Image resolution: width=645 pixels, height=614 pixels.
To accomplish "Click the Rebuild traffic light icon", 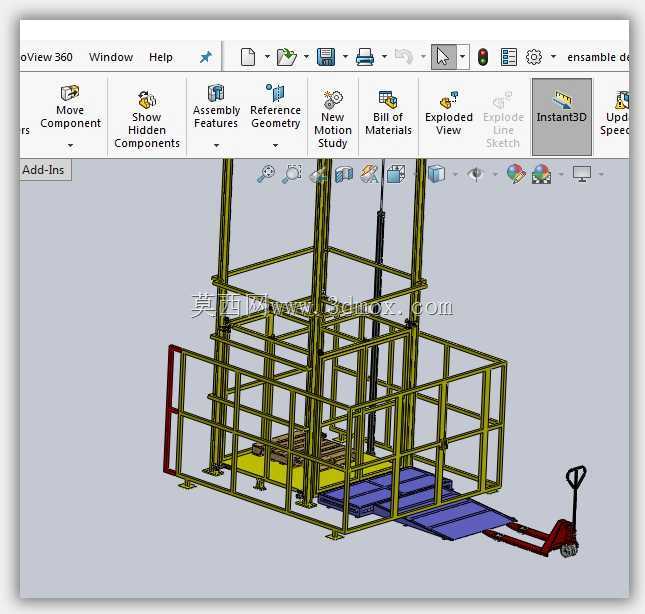I will click(483, 57).
